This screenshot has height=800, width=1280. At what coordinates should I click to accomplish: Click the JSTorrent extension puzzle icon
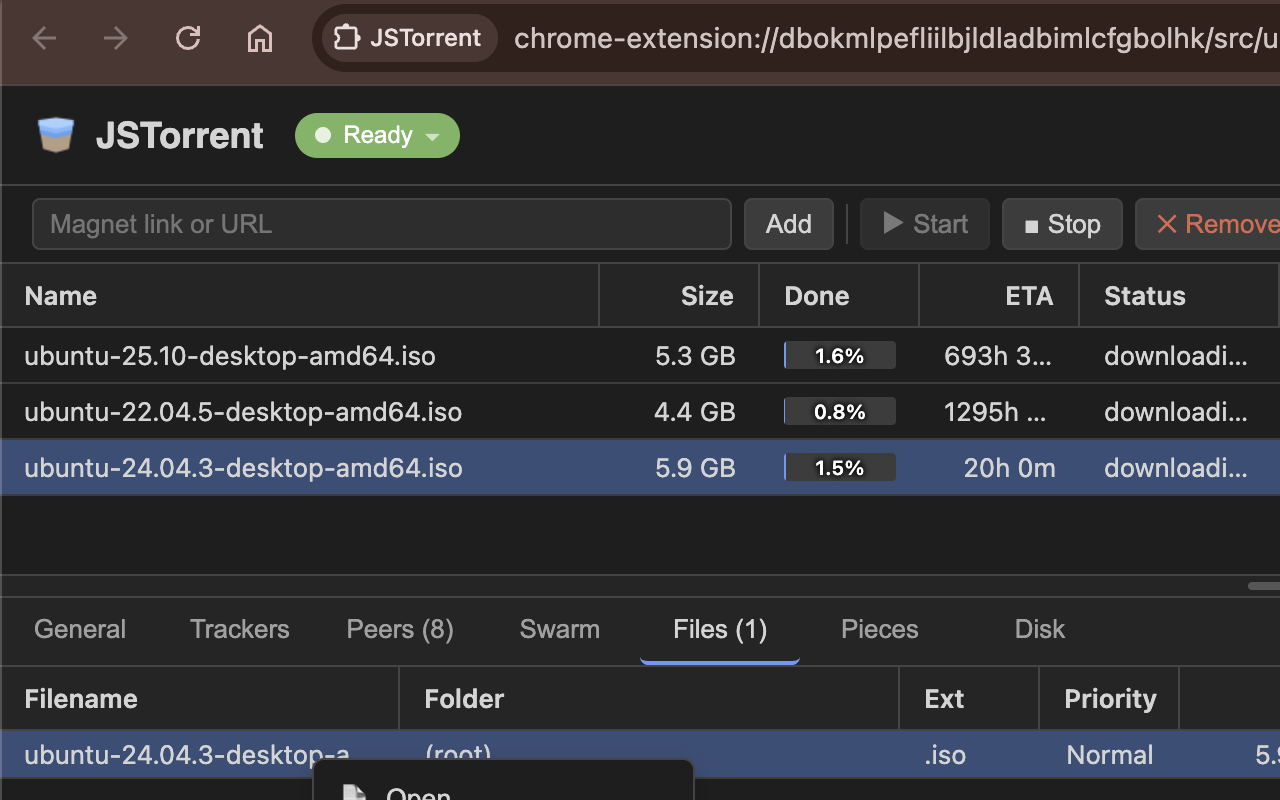[347, 39]
